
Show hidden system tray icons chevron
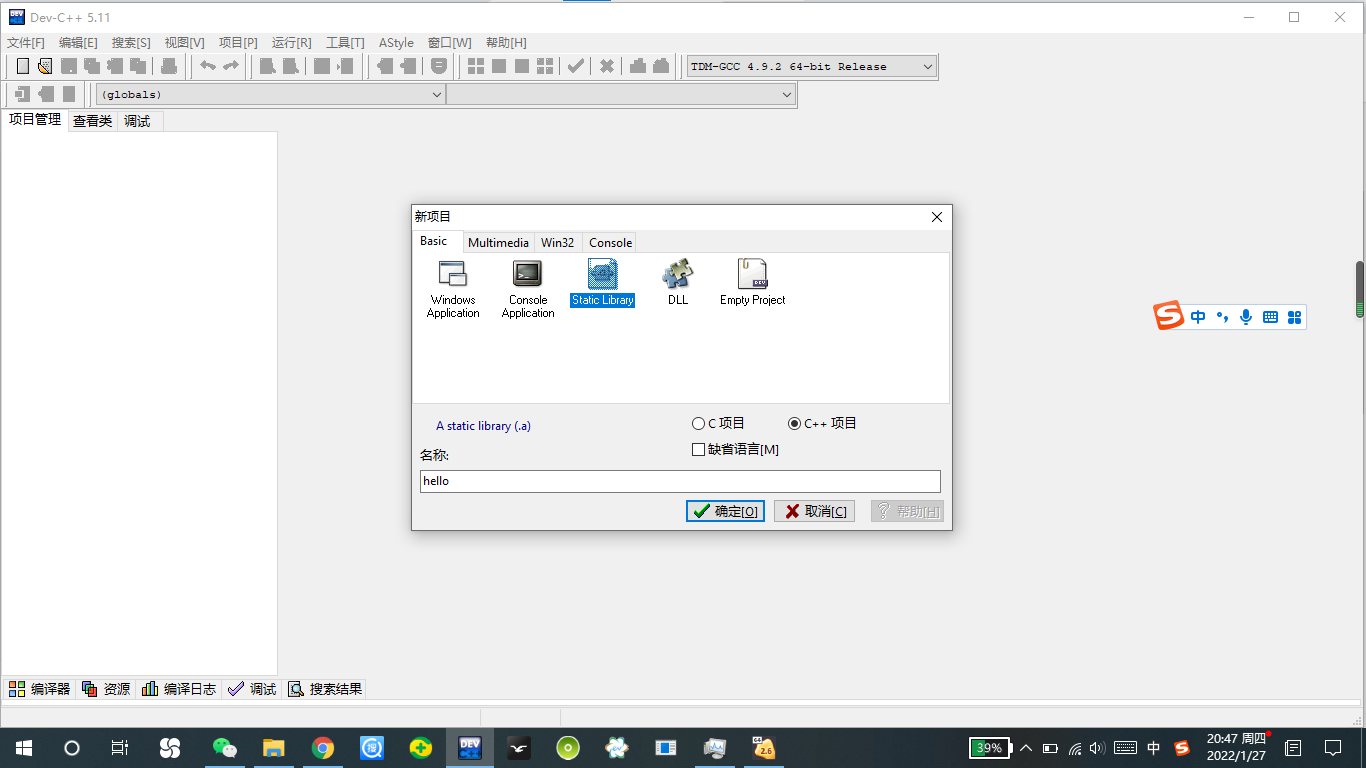tap(1026, 748)
